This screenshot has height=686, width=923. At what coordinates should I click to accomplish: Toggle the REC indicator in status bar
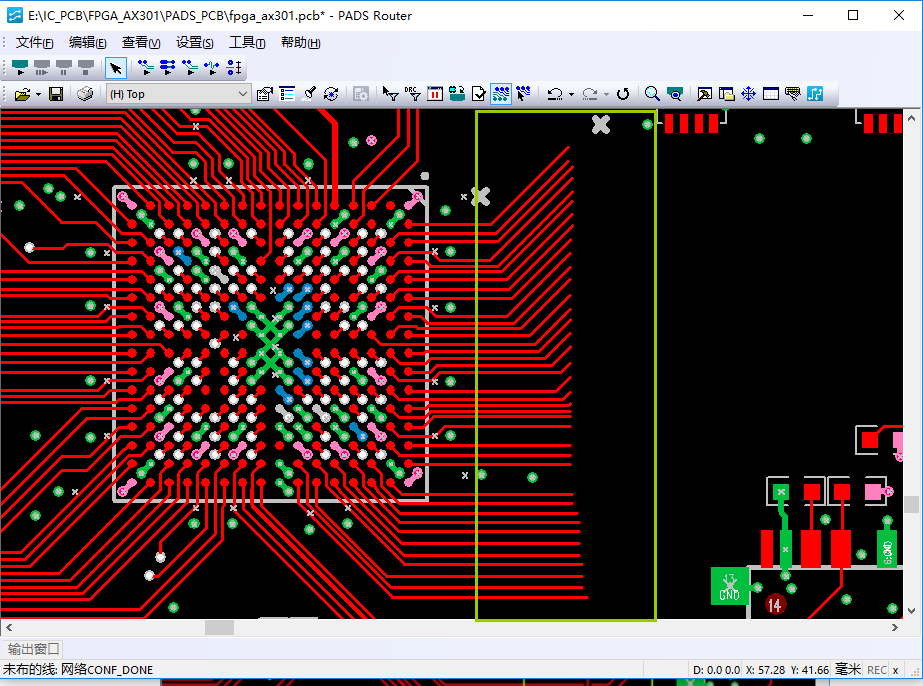point(877,669)
